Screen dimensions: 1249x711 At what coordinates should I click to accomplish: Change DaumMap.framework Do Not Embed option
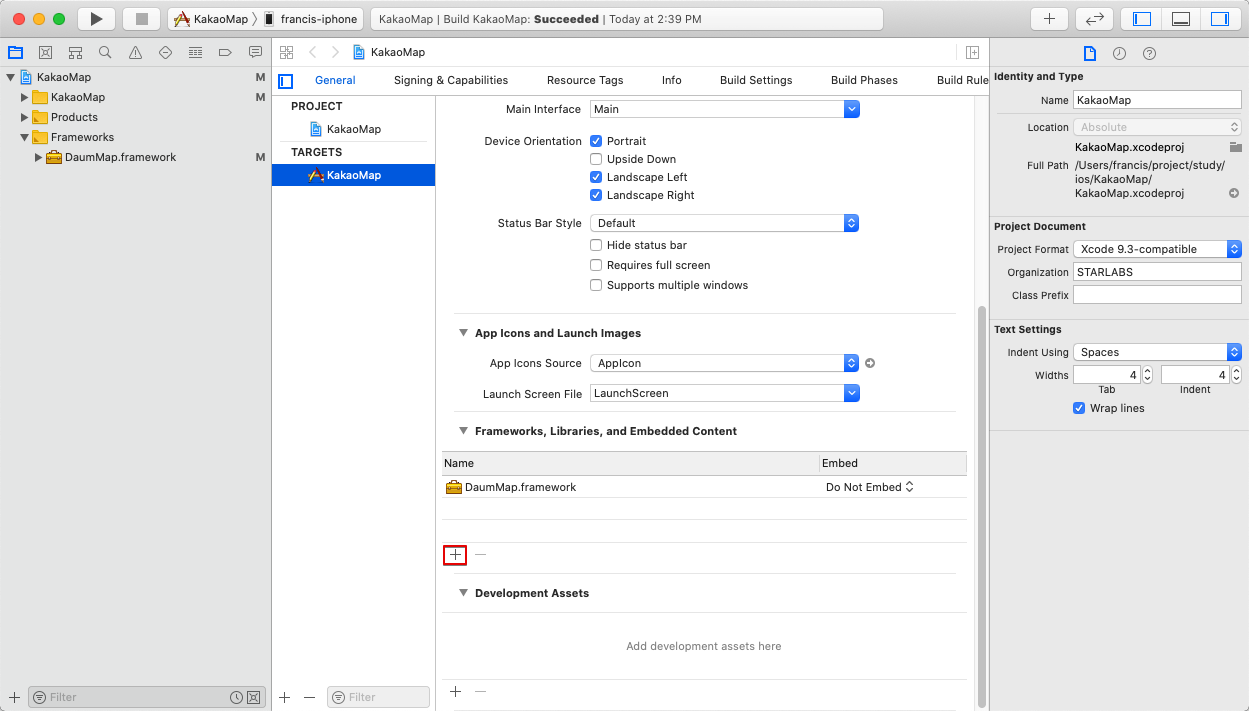[x=870, y=487]
